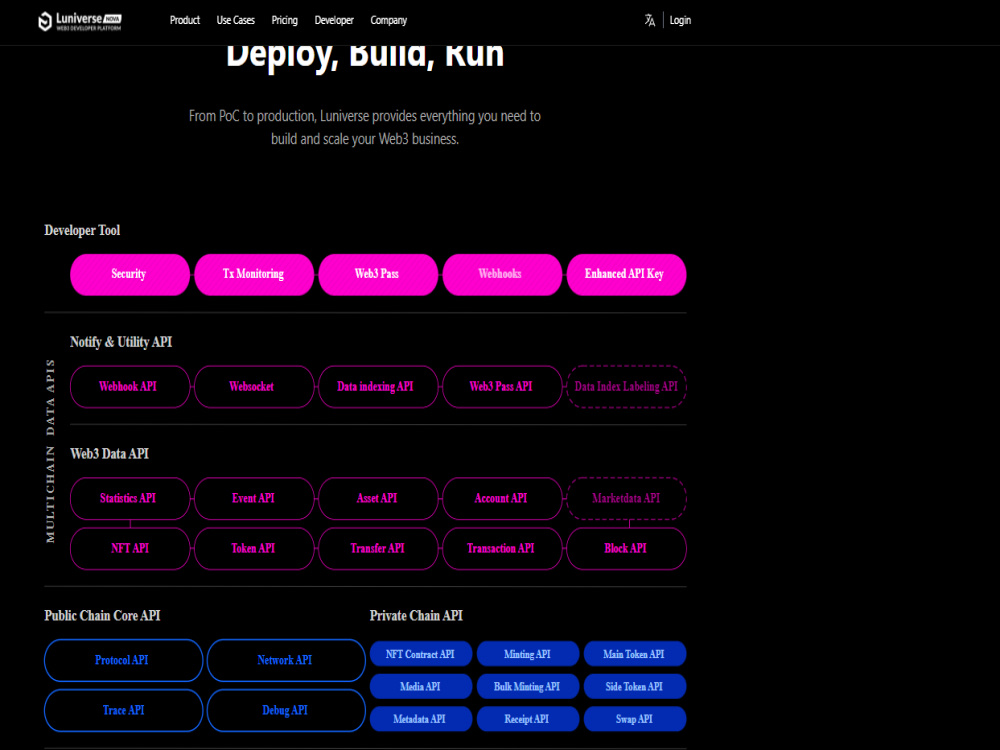Image resolution: width=1000 pixels, height=750 pixels.
Task: Click the Developer Tool heading
Action: point(82,230)
